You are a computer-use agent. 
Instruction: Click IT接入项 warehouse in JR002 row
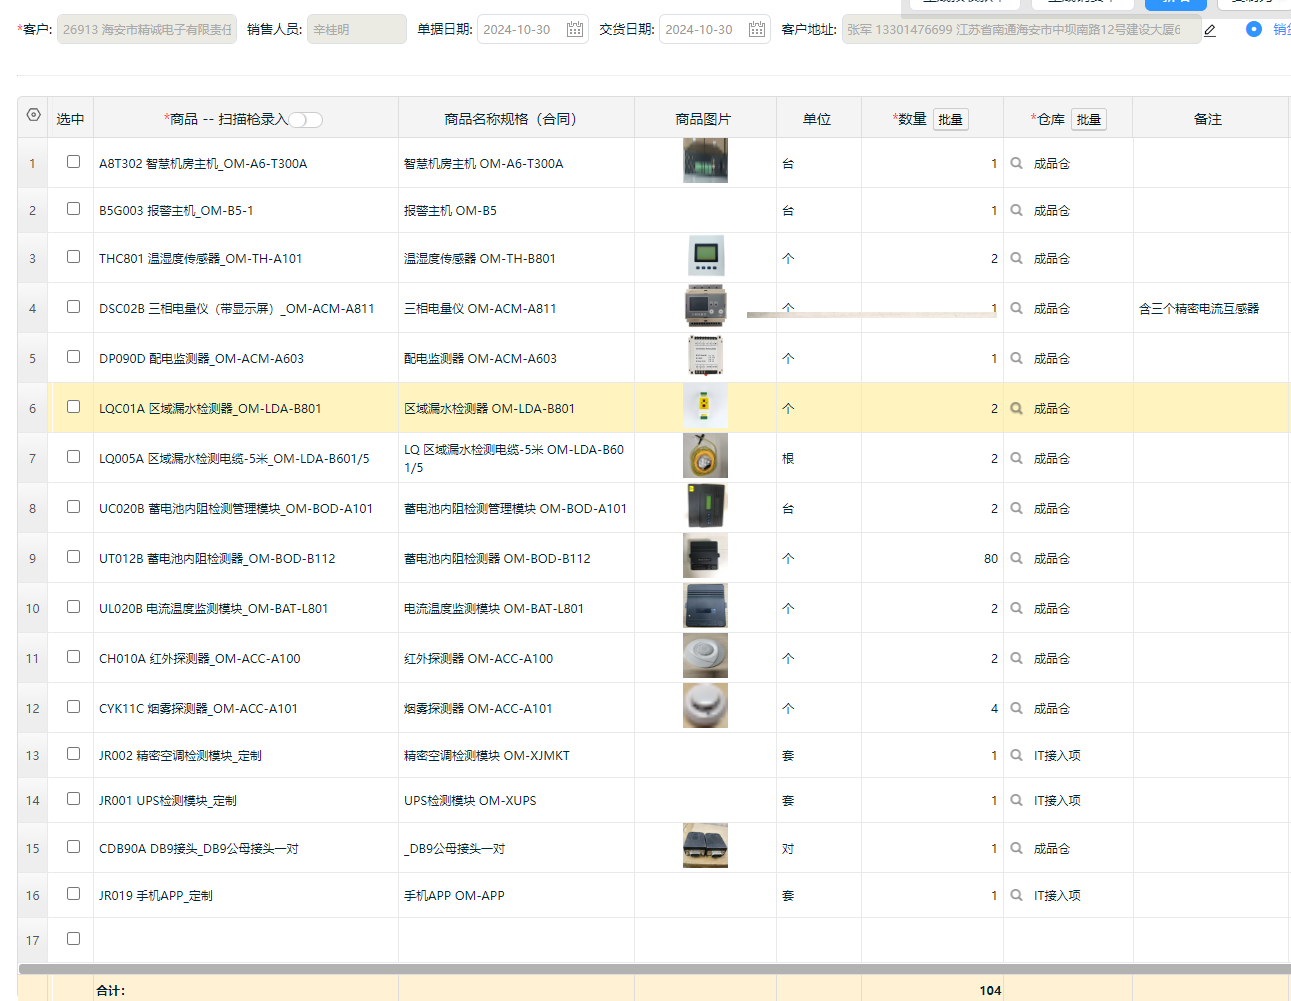1057,756
